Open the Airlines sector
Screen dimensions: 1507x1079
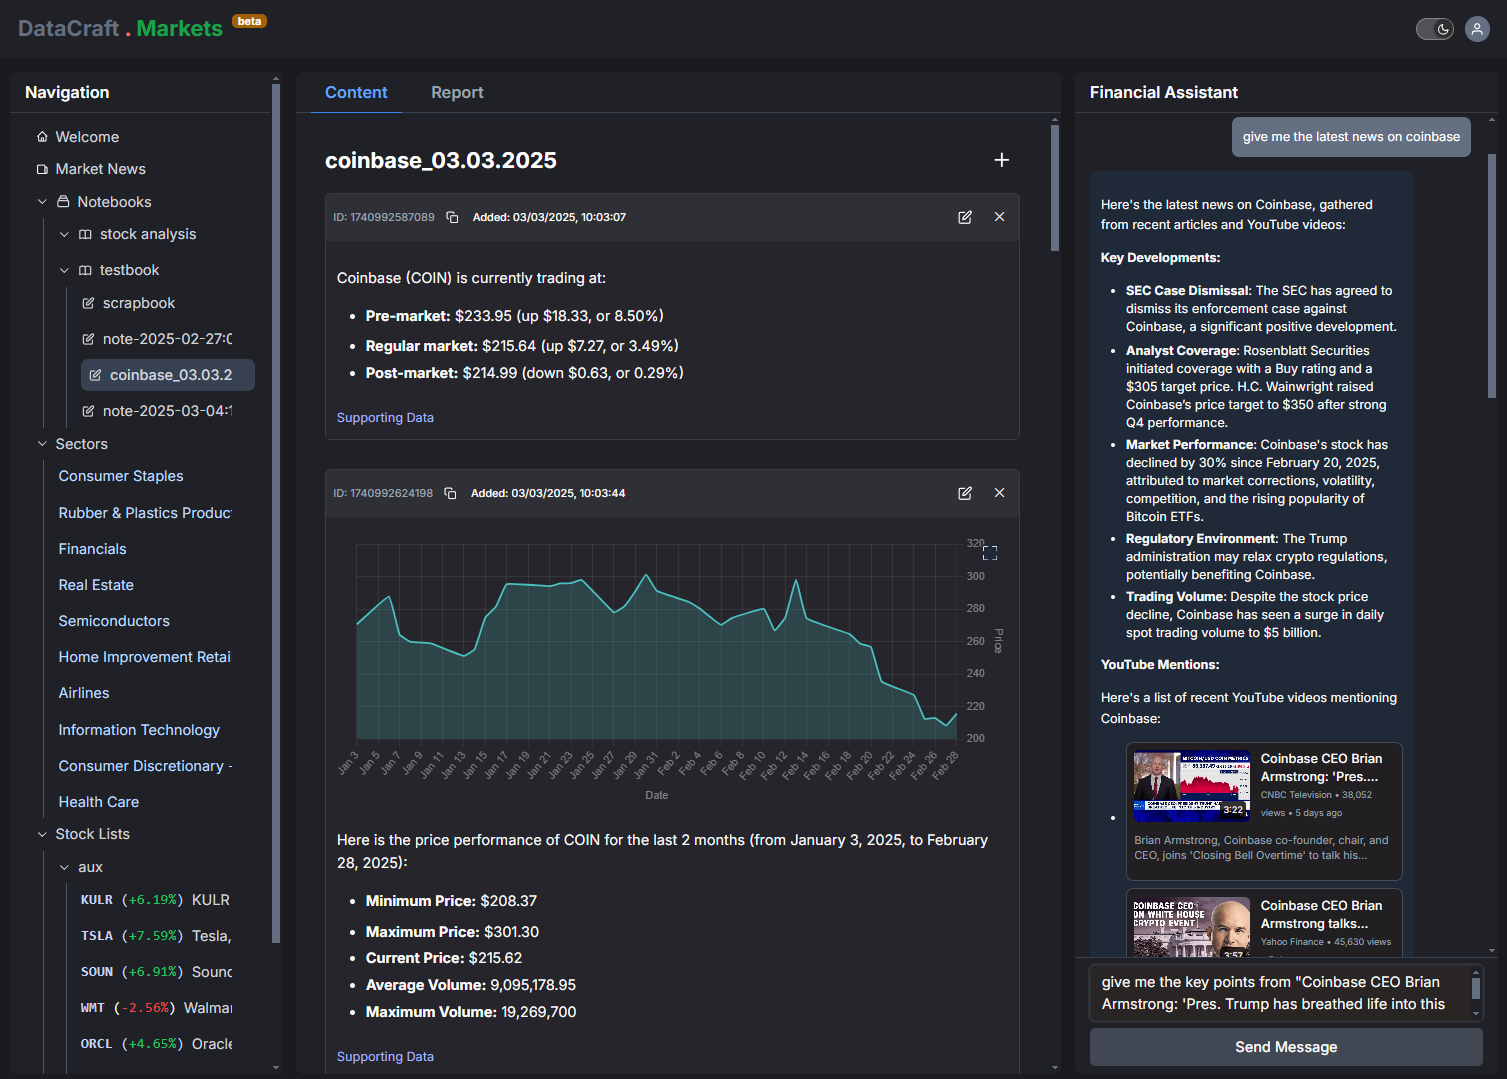[x=84, y=693]
